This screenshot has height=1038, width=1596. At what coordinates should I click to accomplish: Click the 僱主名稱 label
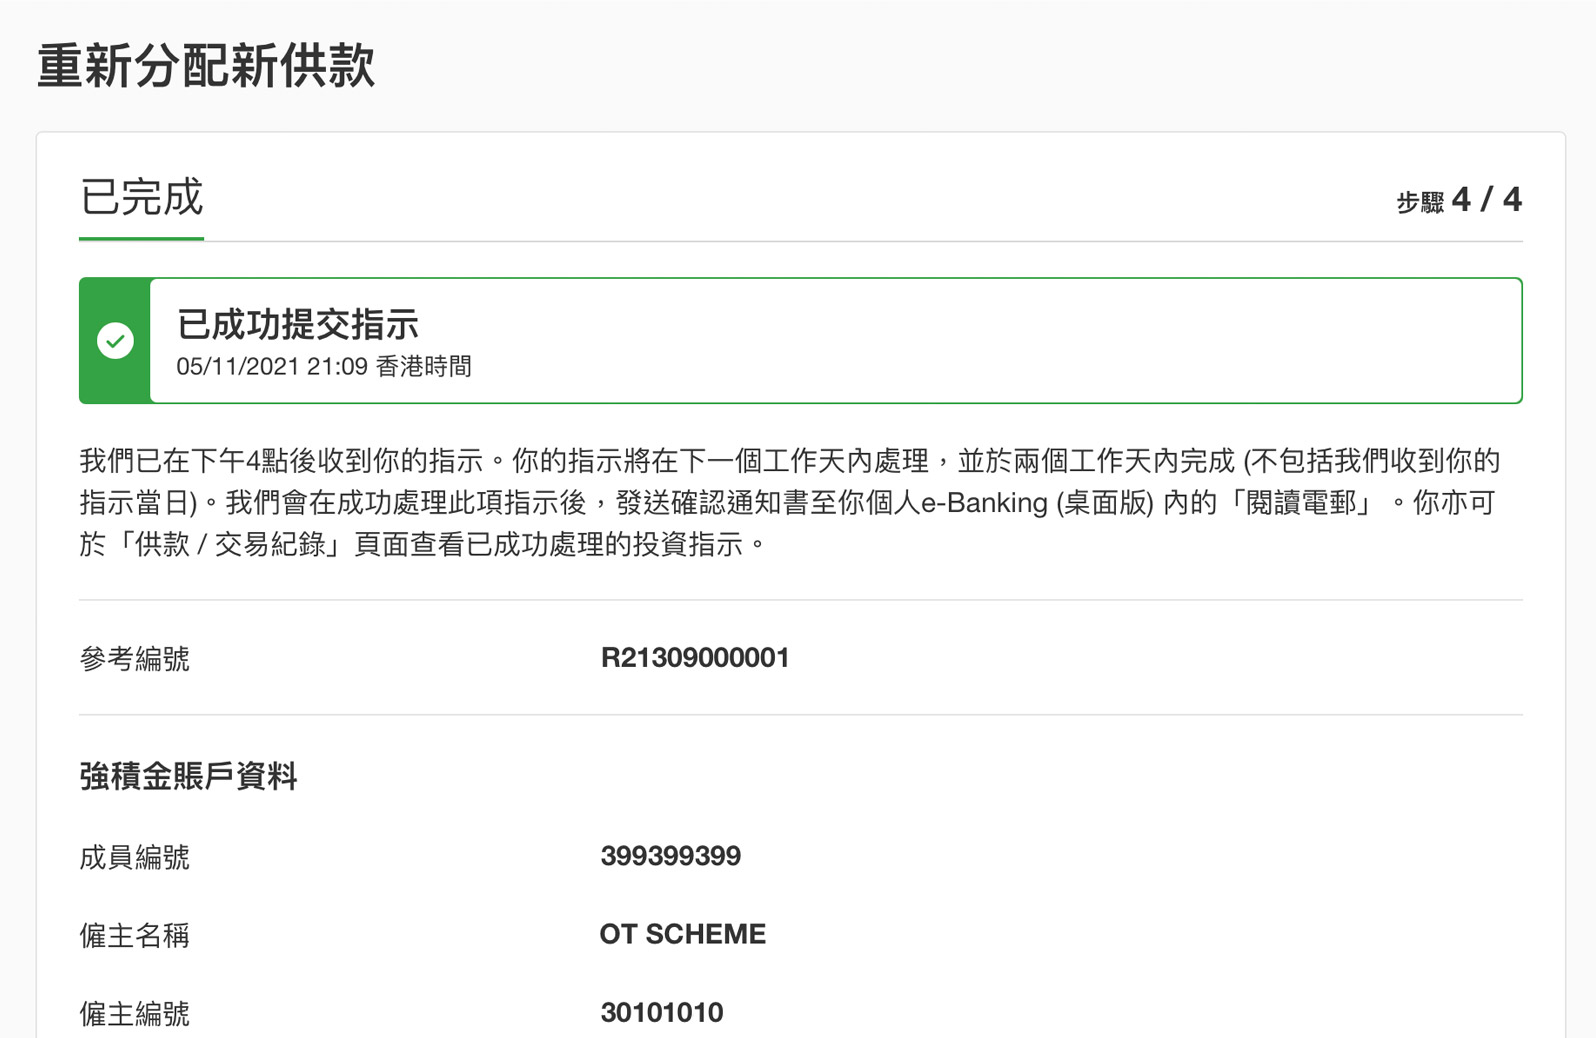(x=134, y=935)
